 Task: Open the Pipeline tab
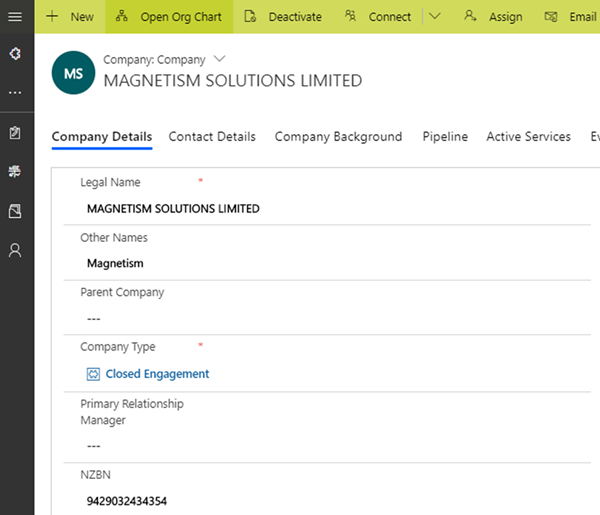(445, 137)
